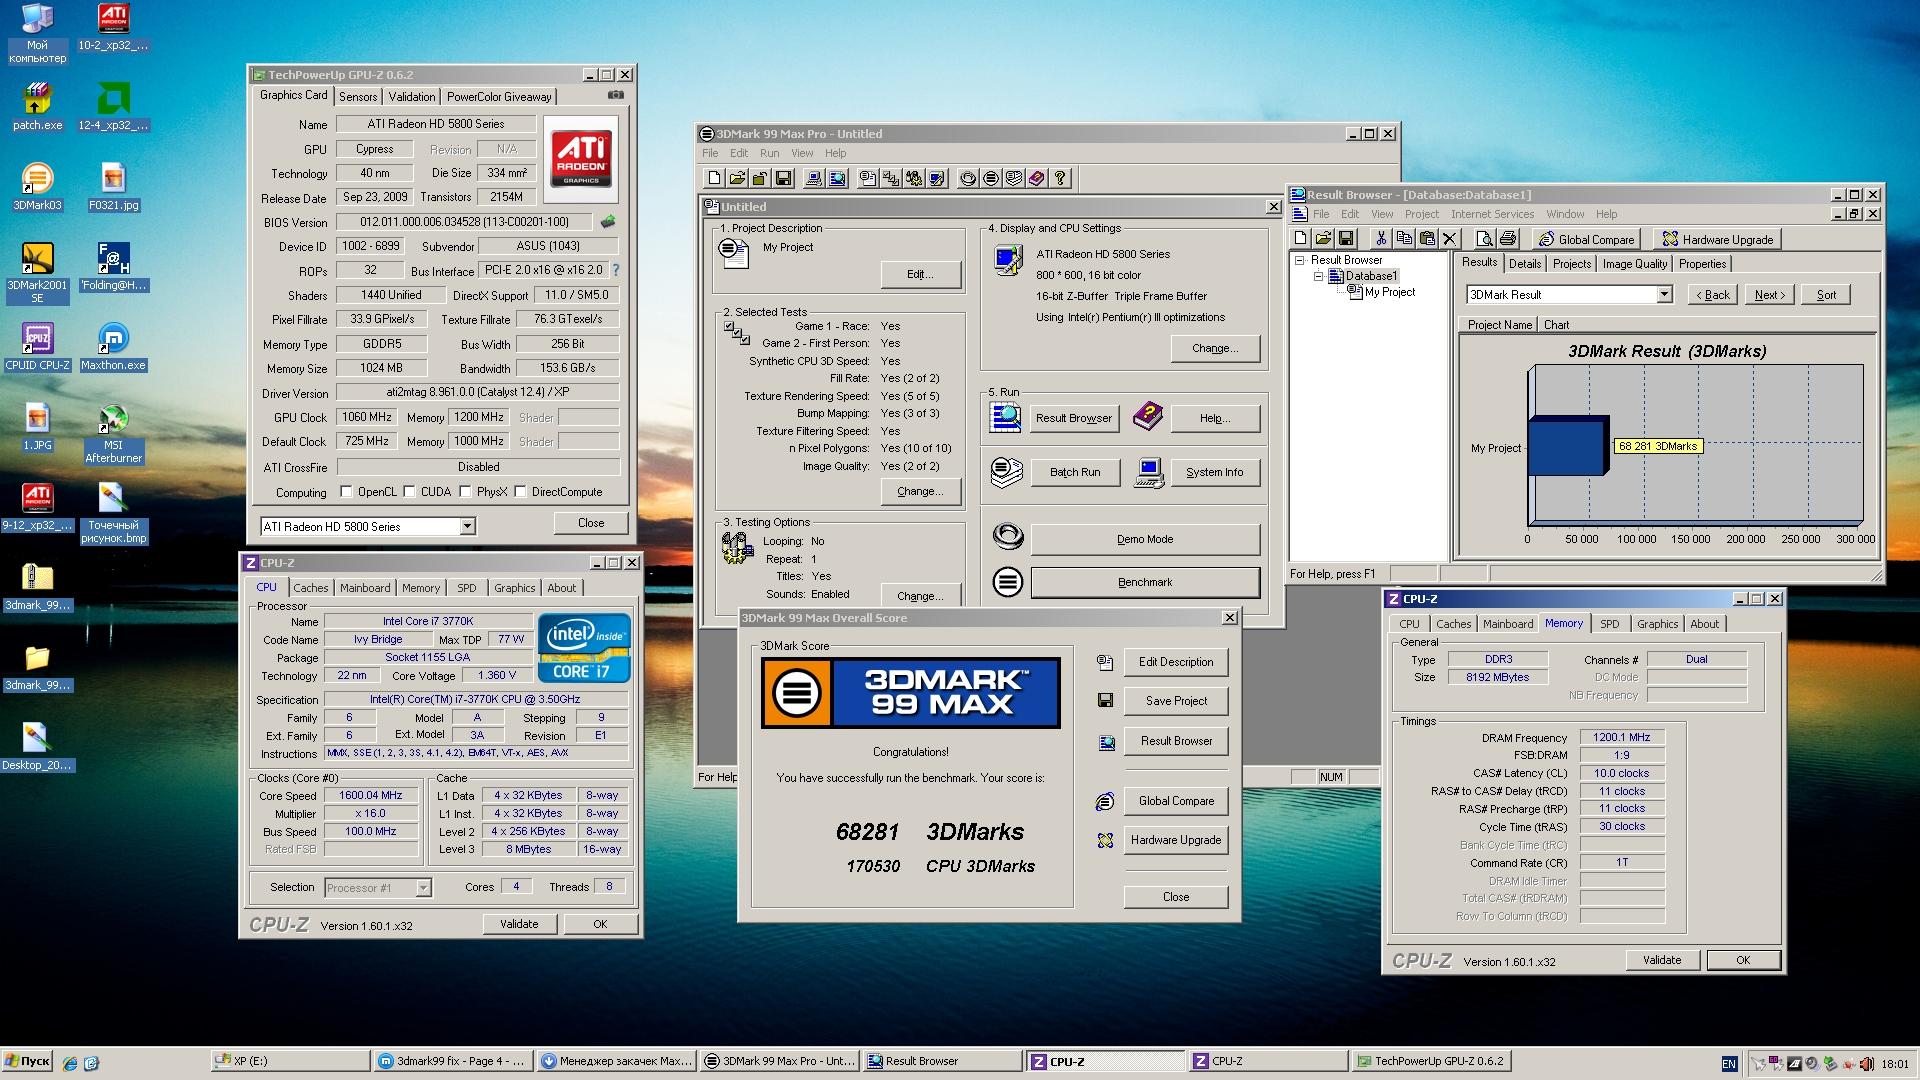Image resolution: width=1920 pixels, height=1080 pixels.
Task: Click question mark icon in 3DMark toolbar
Action: (1060, 178)
